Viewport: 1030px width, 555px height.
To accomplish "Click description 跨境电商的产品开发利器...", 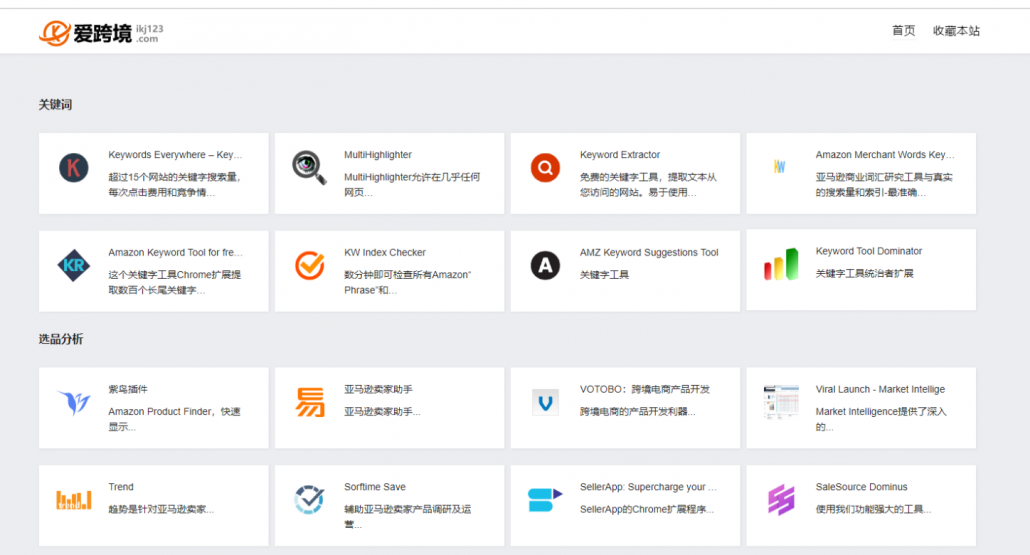I will click(637, 412).
